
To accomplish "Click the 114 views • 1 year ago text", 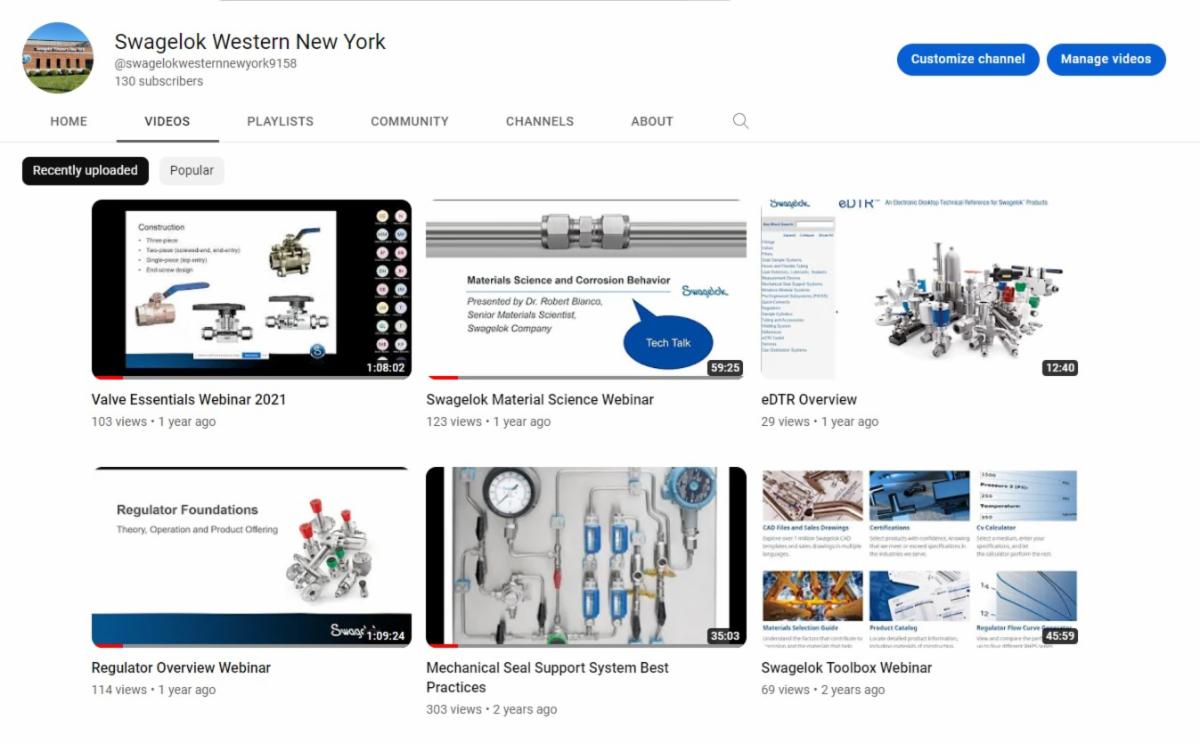I will pos(154,690).
